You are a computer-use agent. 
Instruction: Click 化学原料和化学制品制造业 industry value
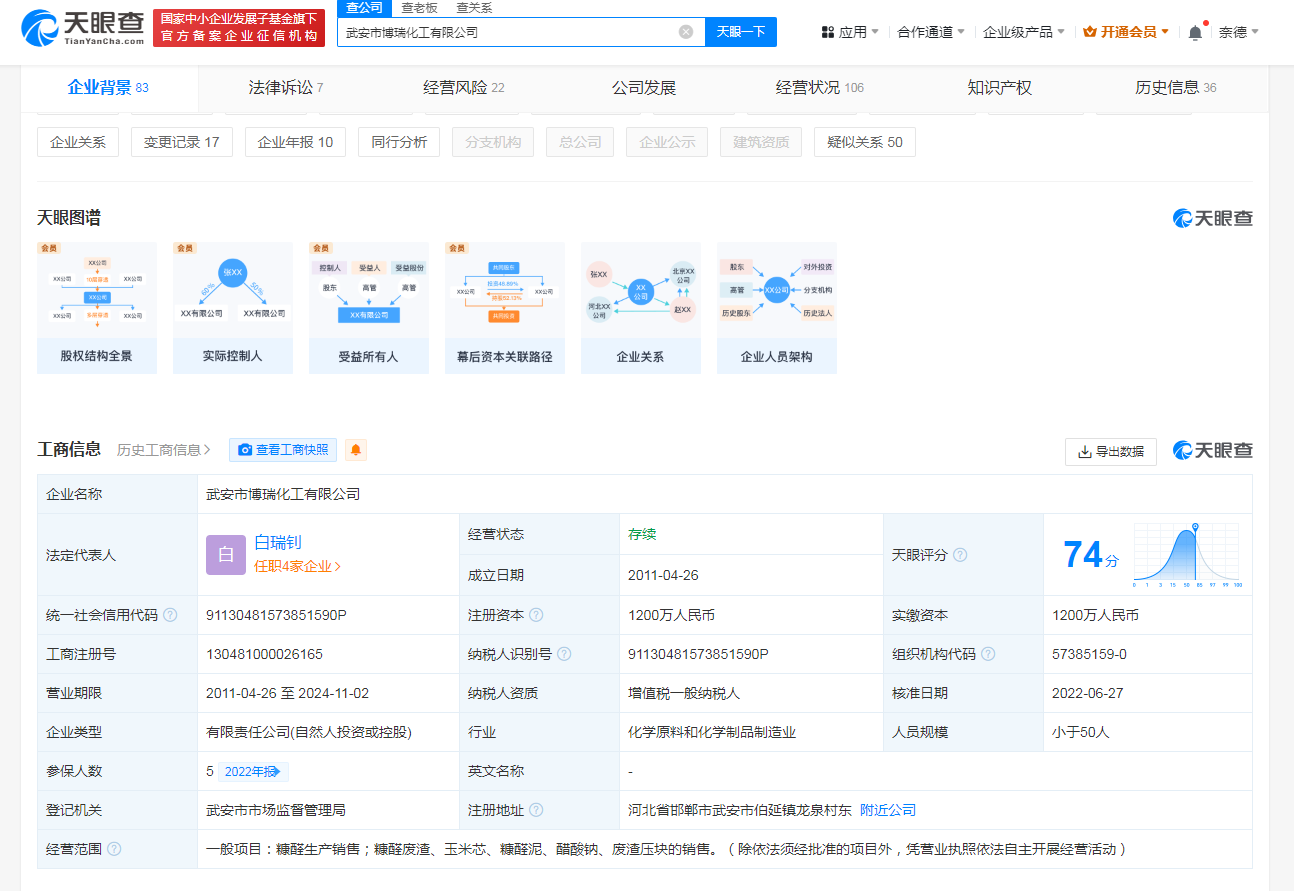(712, 732)
